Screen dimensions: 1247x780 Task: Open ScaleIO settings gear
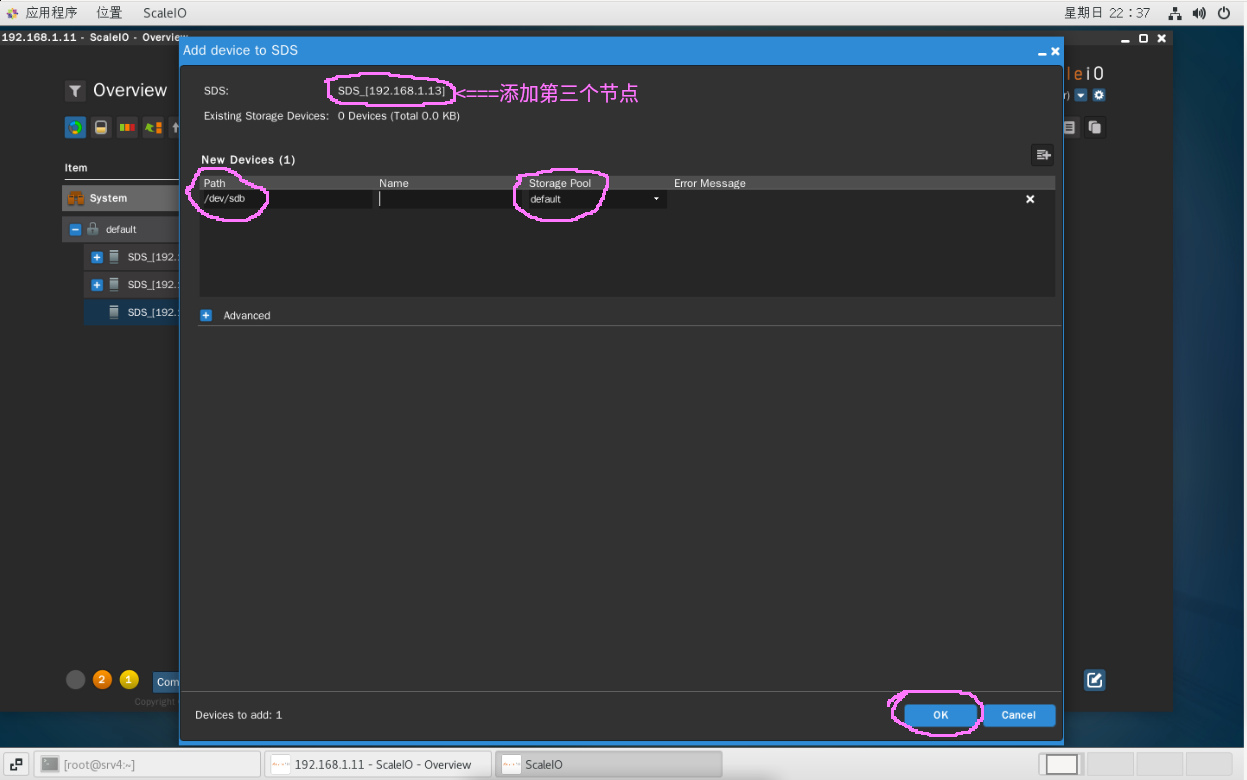1099,95
